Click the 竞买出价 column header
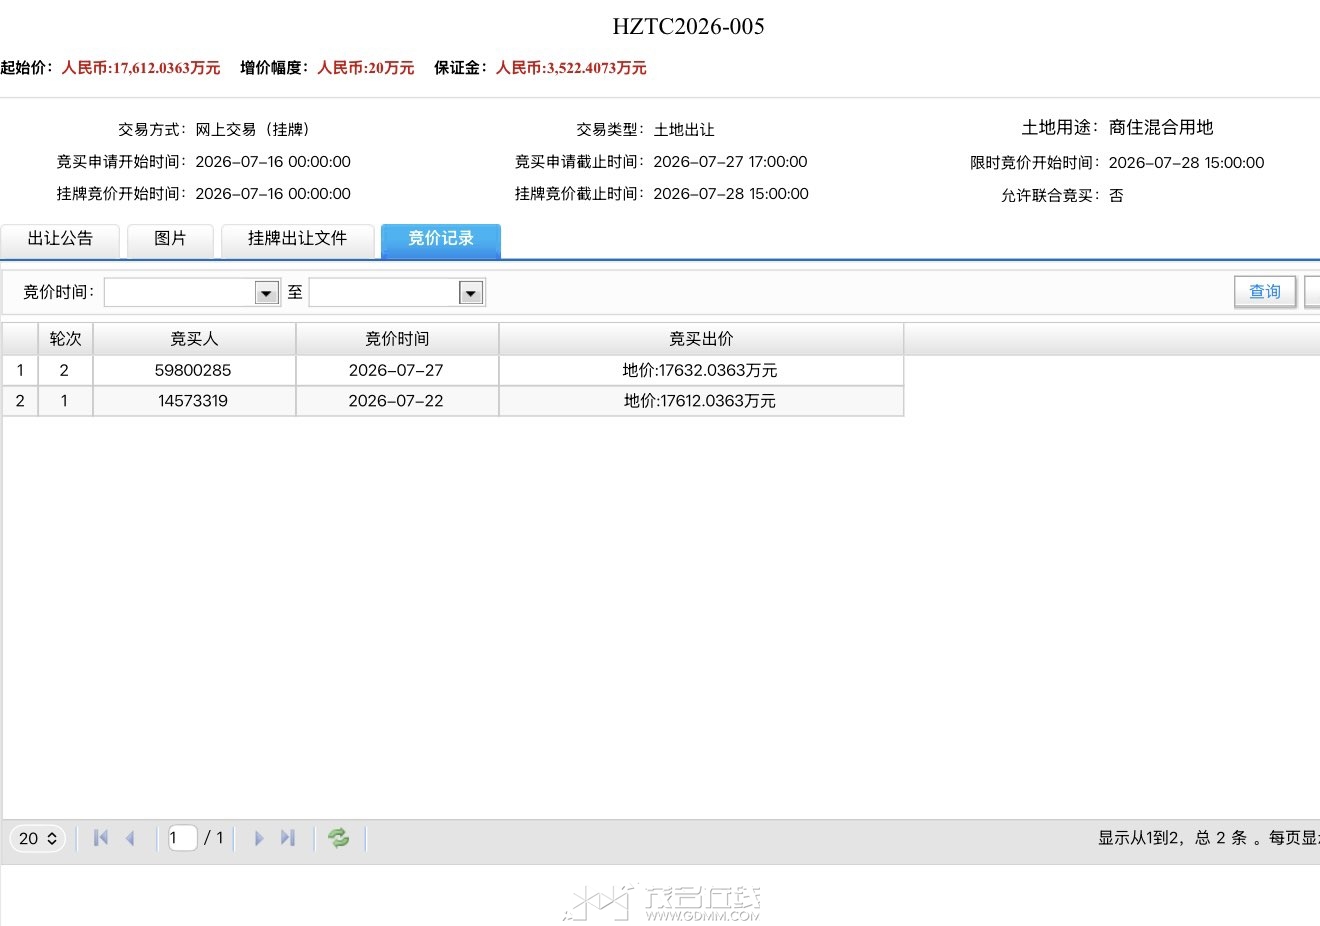The image size is (1320, 926). (701, 339)
